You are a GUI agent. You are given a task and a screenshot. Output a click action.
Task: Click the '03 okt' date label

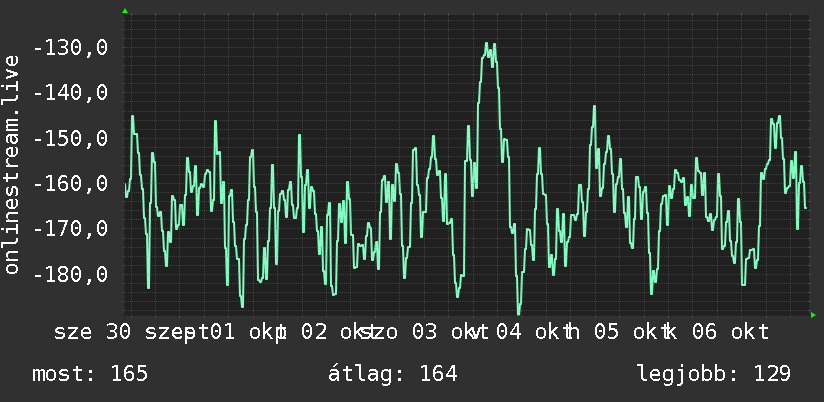click(449, 332)
